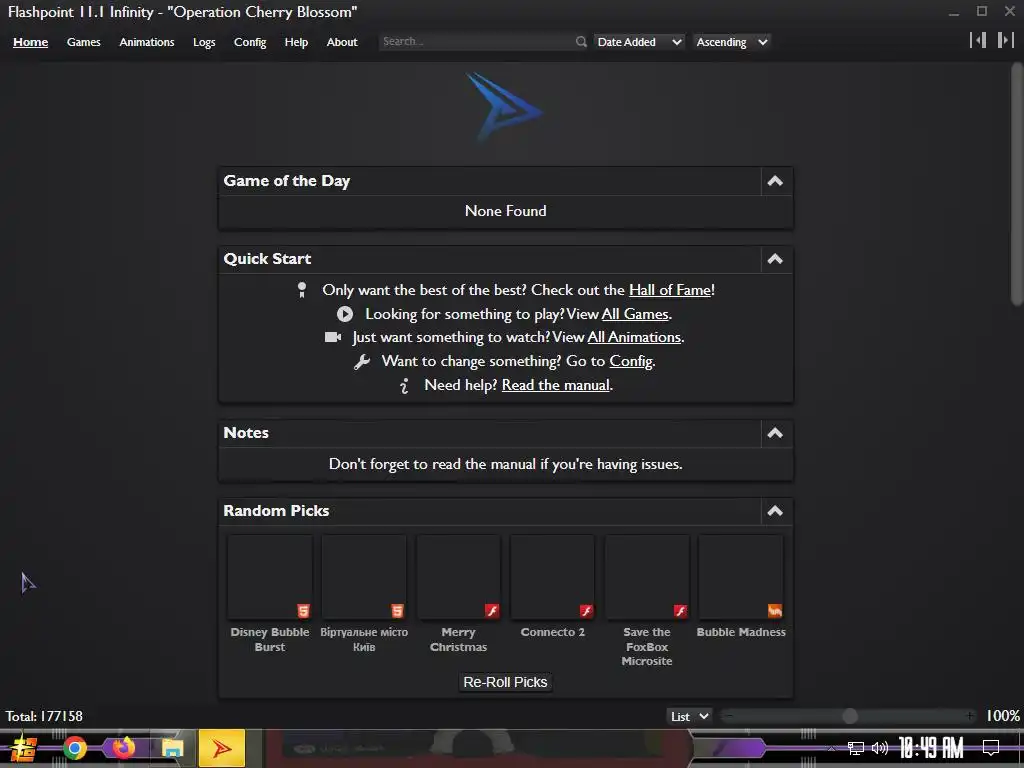Click Flash badge on Save the FoxBox

point(680,611)
